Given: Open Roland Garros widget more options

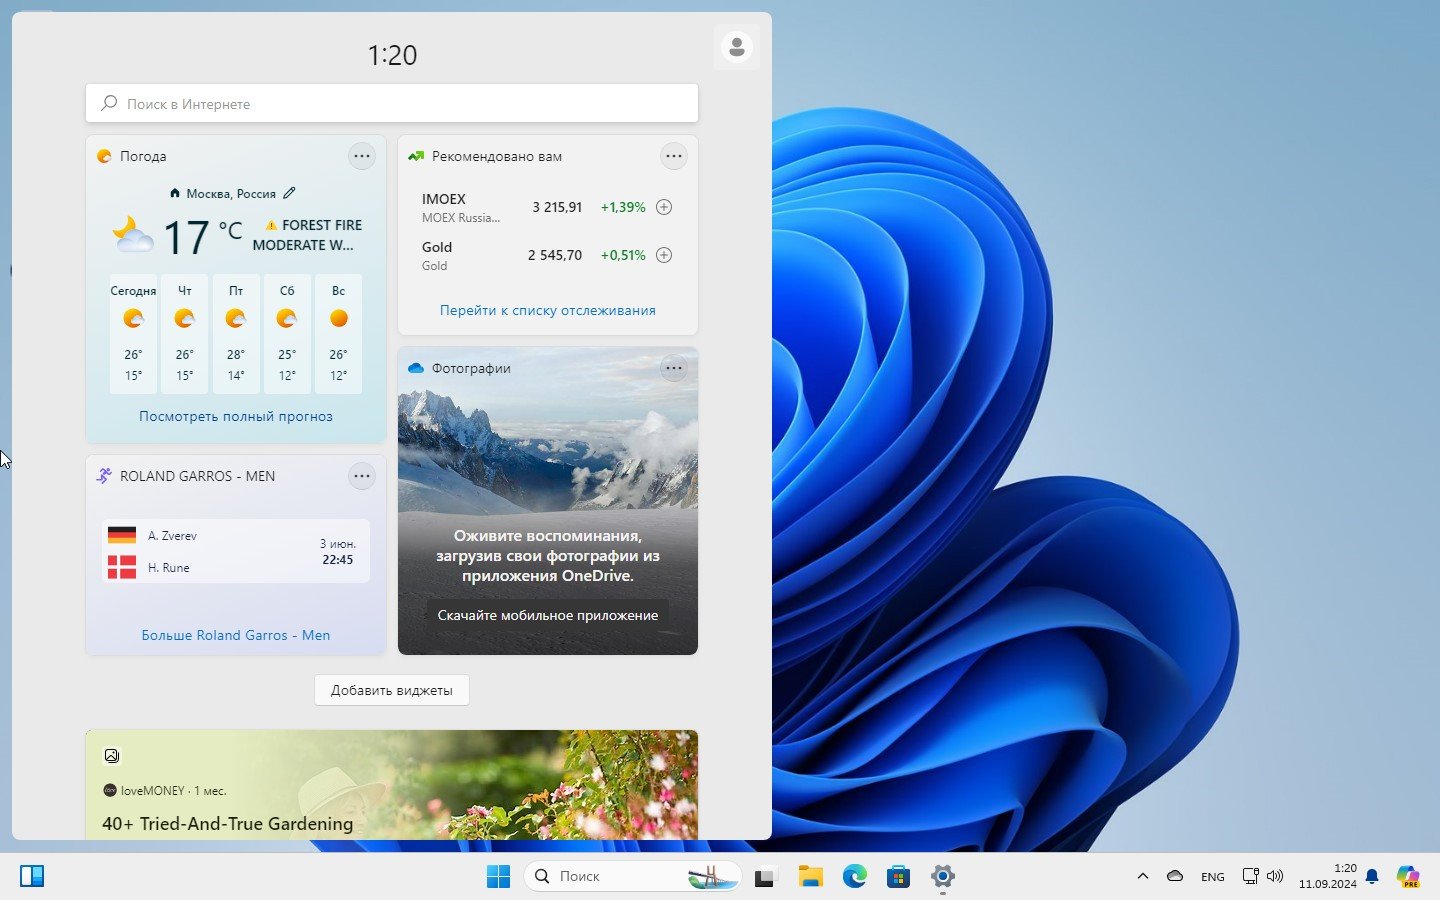Looking at the screenshot, I should point(362,476).
